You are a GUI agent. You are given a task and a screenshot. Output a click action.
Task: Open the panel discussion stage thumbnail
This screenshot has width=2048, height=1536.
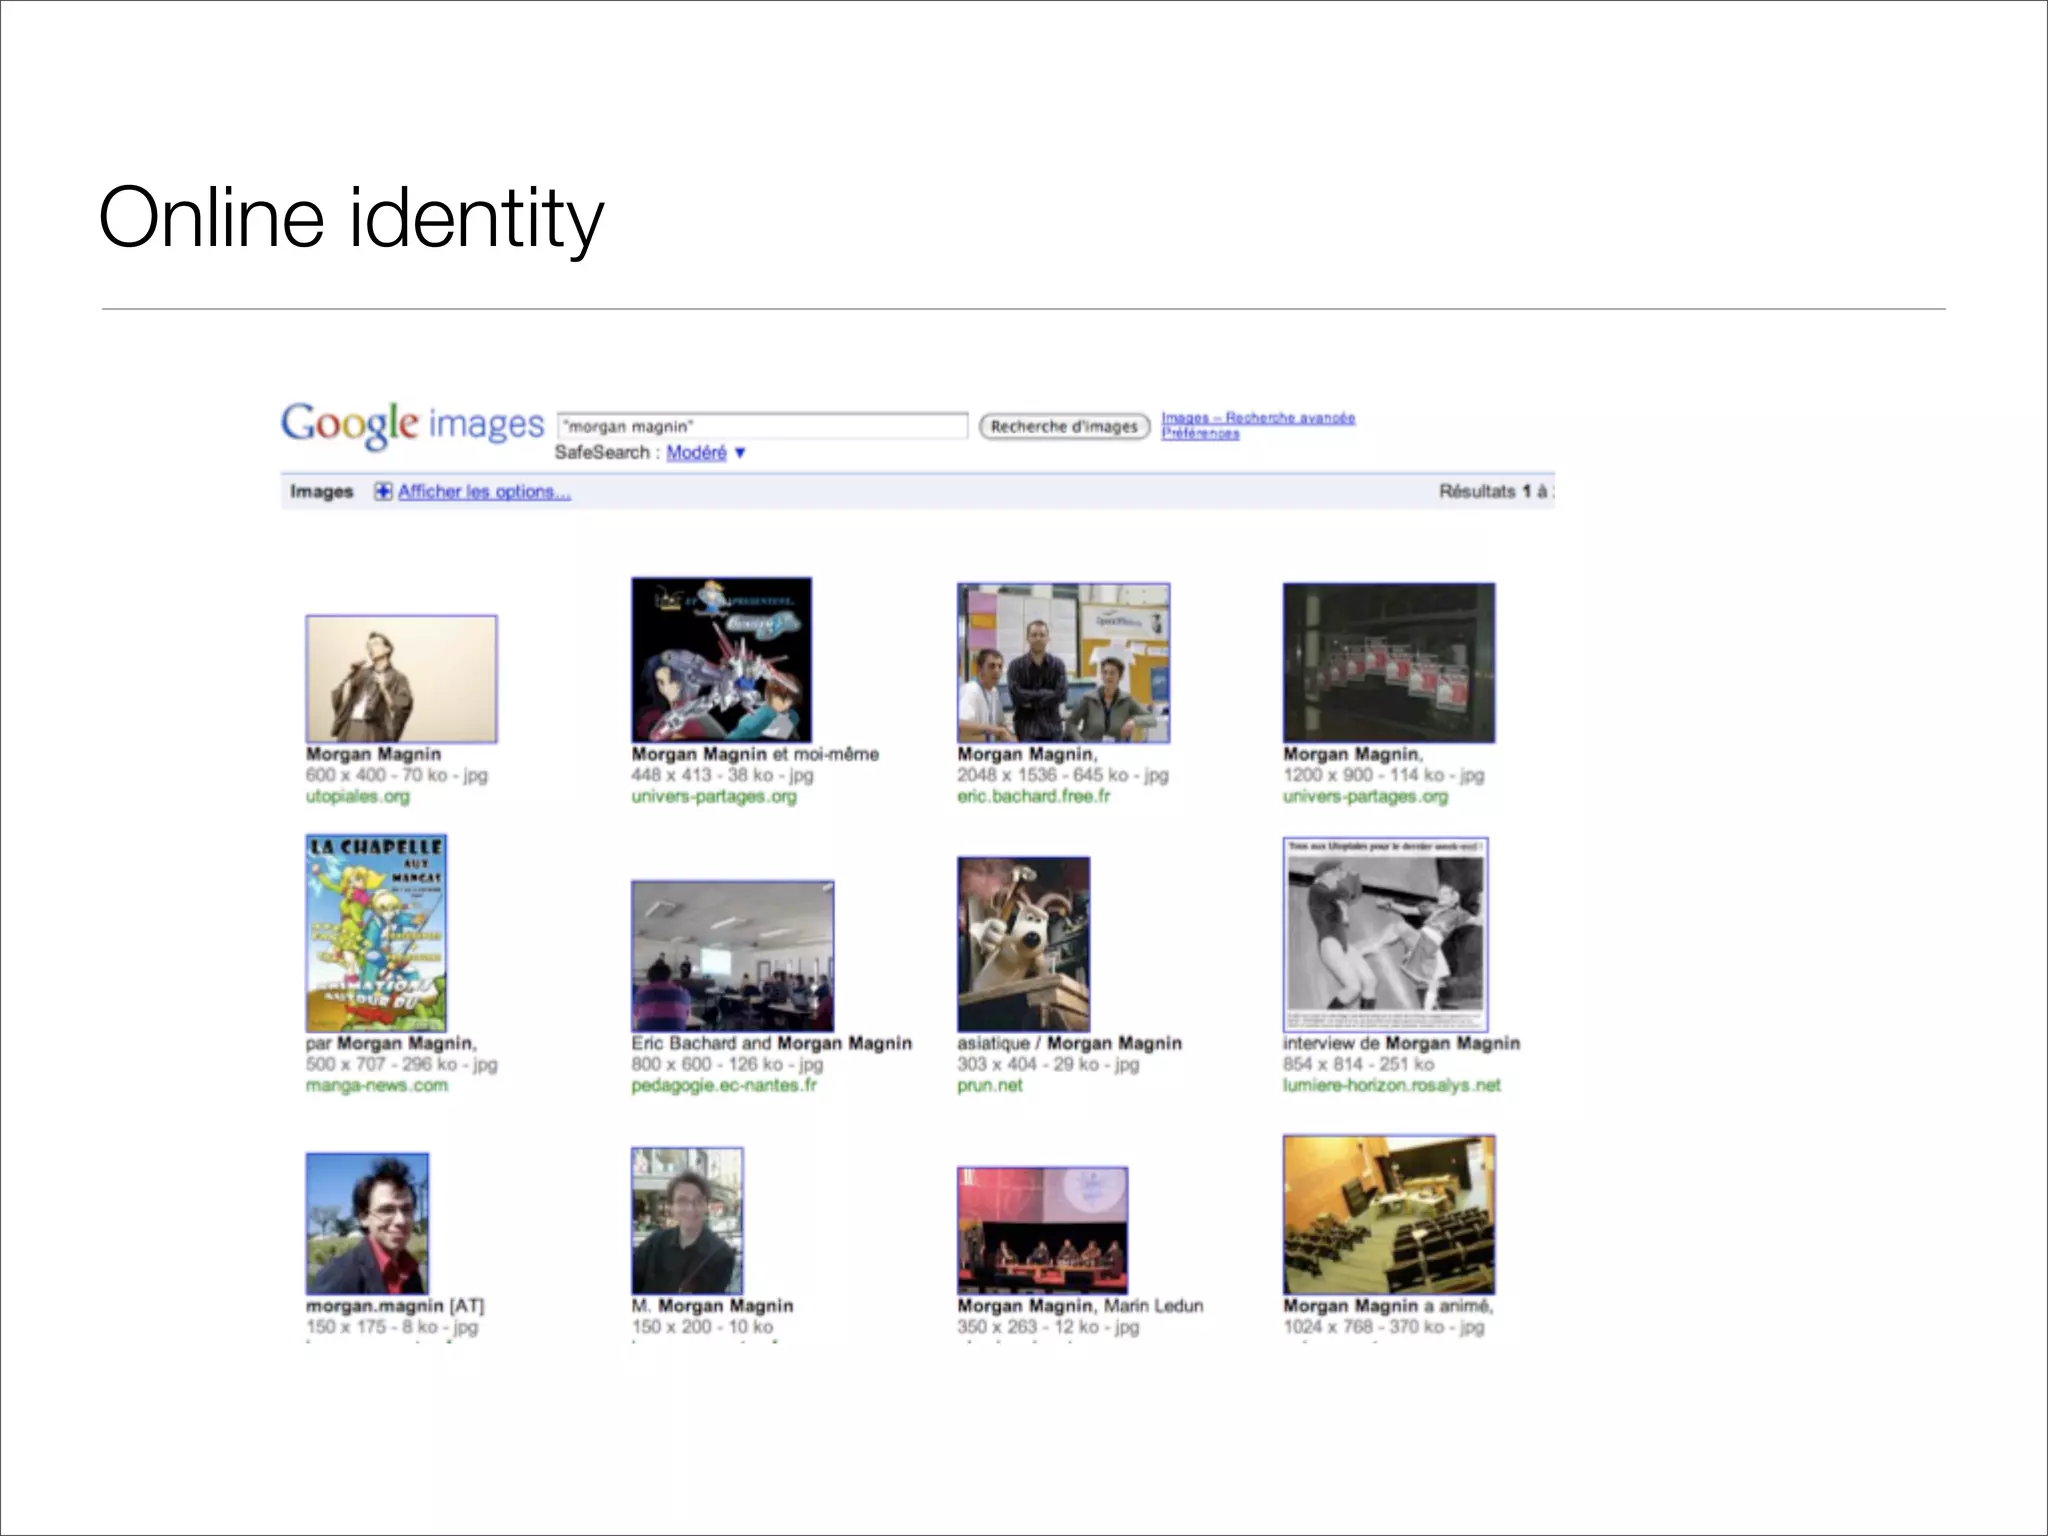pyautogui.click(x=1042, y=1229)
